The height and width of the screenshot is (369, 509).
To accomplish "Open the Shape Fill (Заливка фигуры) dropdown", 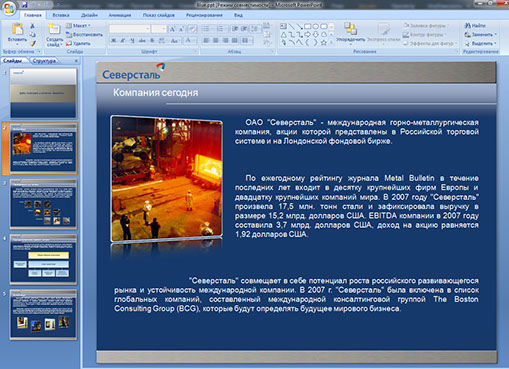I will point(426,25).
